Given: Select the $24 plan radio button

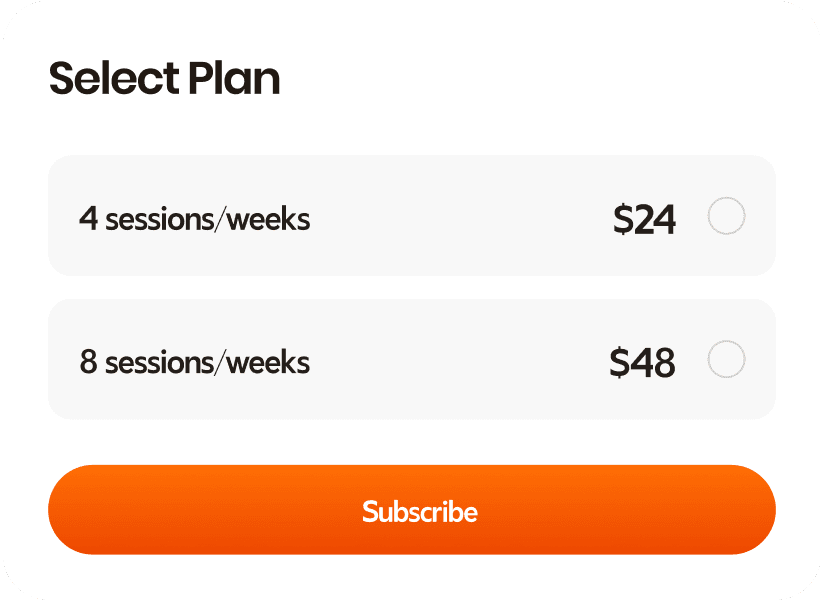Looking at the screenshot, I should coord(726,216).
